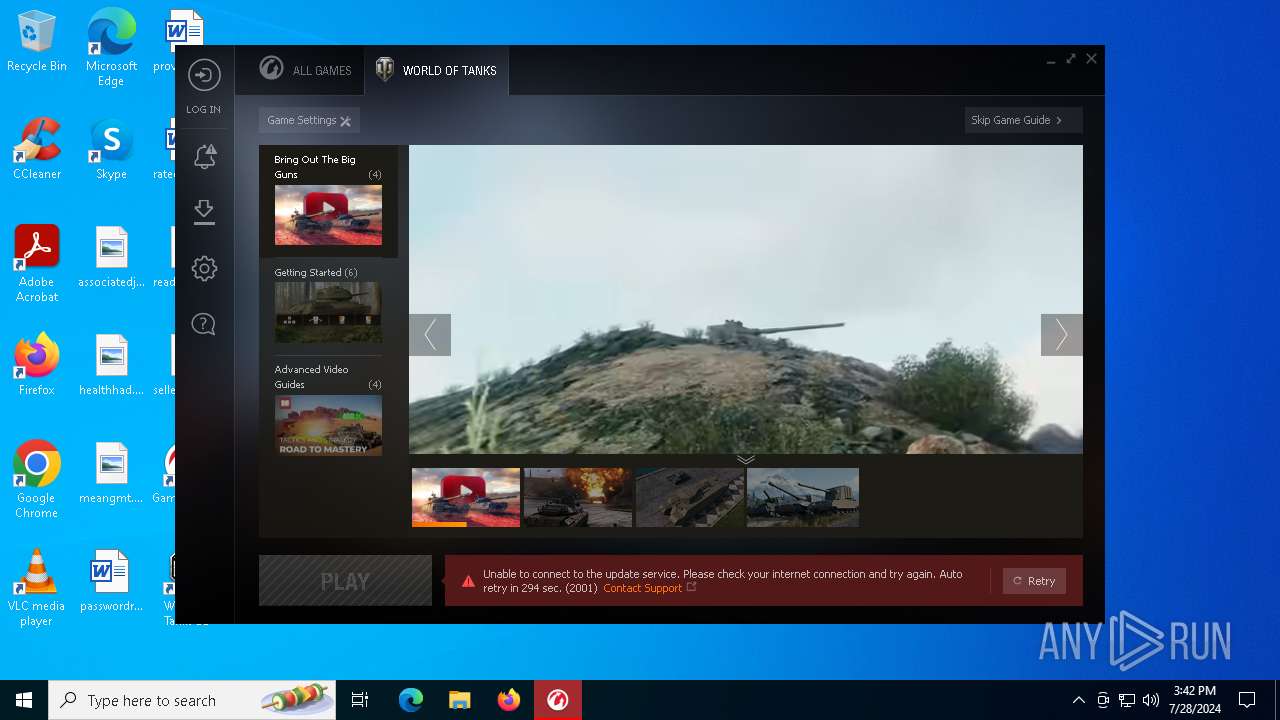Screen dimensions: 1280x720
Task: Open the Contact Support link
Action: pyautogui.click(x=643, y=588)
